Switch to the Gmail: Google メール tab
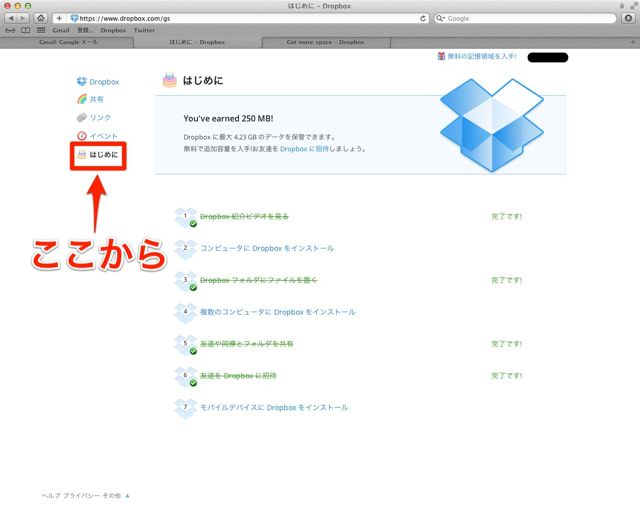The width and height of the screenshot is (640, 506). [67, 42]
